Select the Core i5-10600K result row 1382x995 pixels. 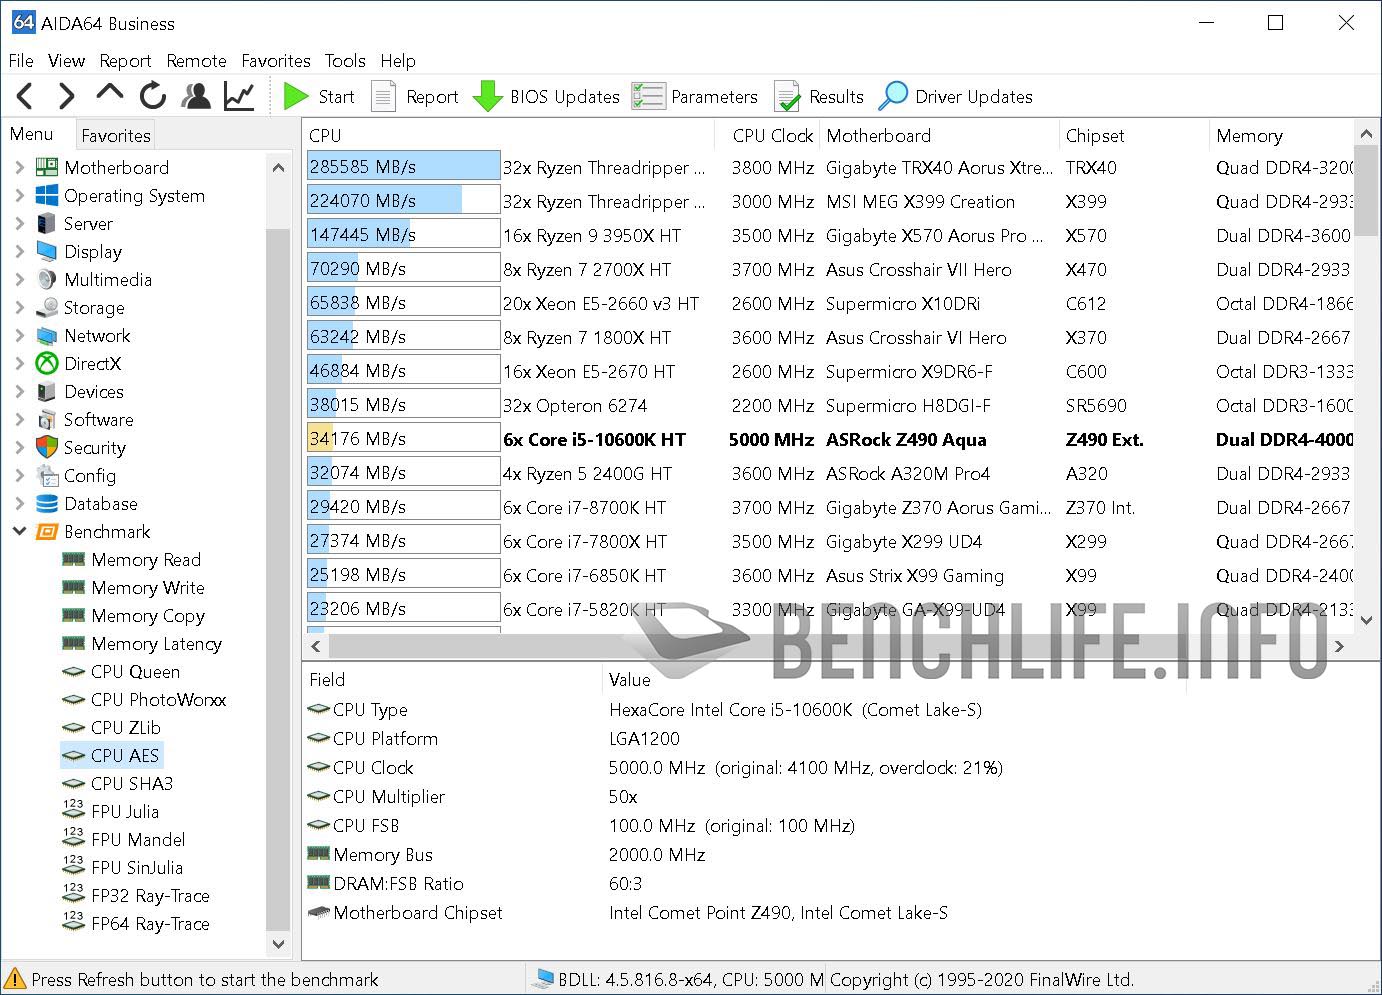pyautogui.click(x=594, y=440)
